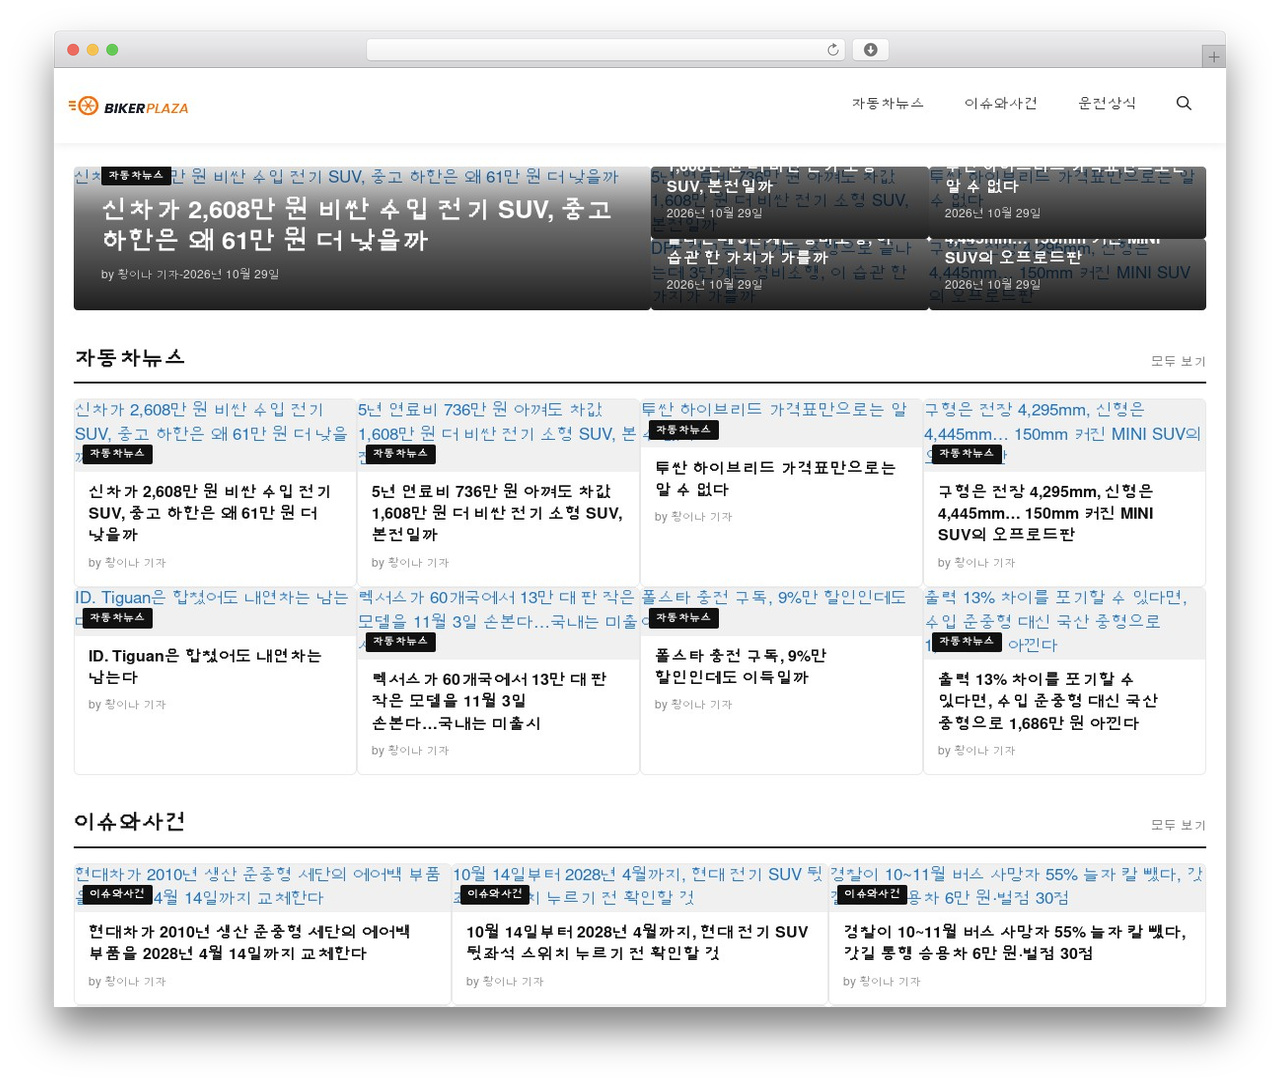Open headline 'ID. Tiguan은 합쳤어도 내연차는 남는다'
Viewport: 1280px width, 1084px height.
tap(205, 667)
